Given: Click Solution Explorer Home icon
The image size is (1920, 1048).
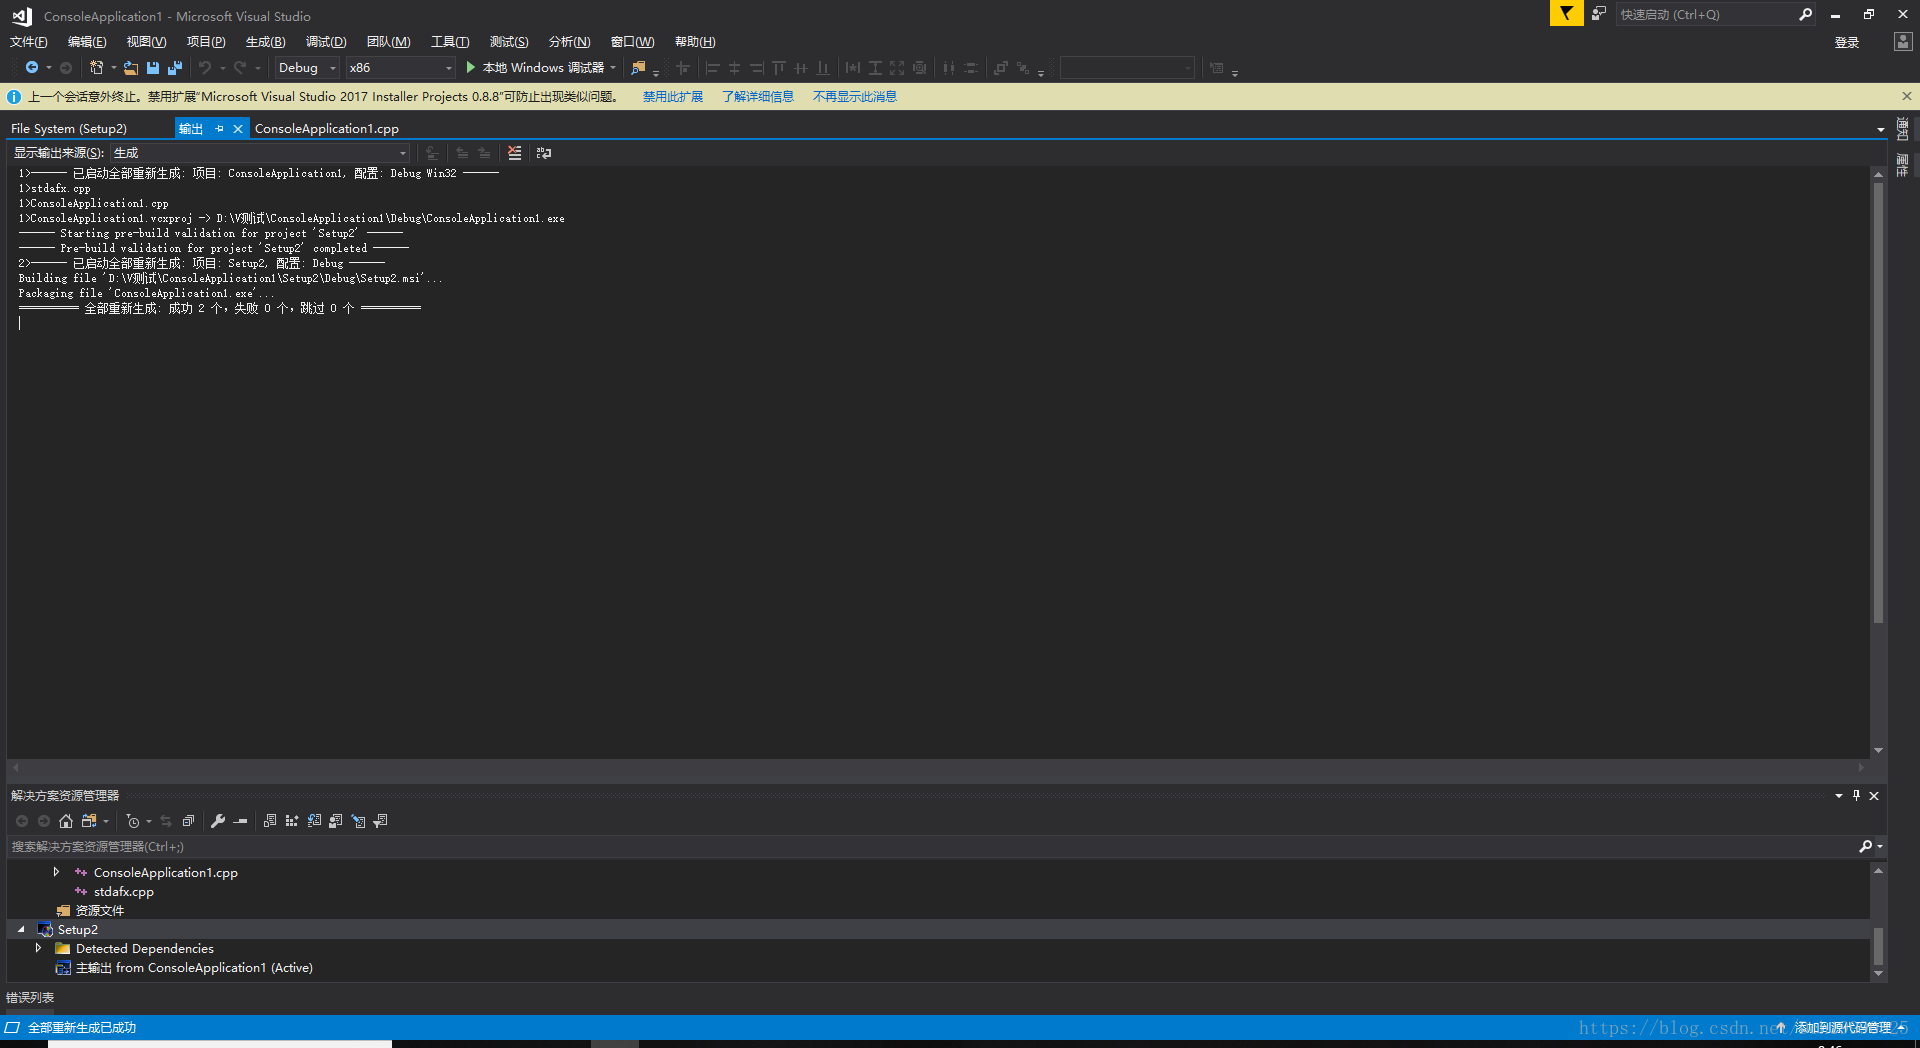Looking at the screenshot, I should [x=66, y=821].
